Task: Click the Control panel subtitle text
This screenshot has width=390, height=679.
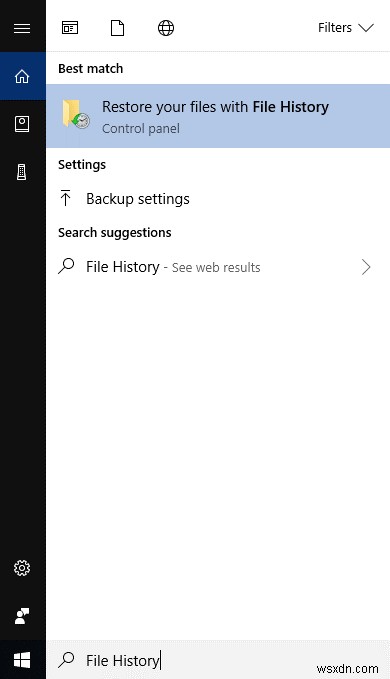Action: tap(141, 129)
